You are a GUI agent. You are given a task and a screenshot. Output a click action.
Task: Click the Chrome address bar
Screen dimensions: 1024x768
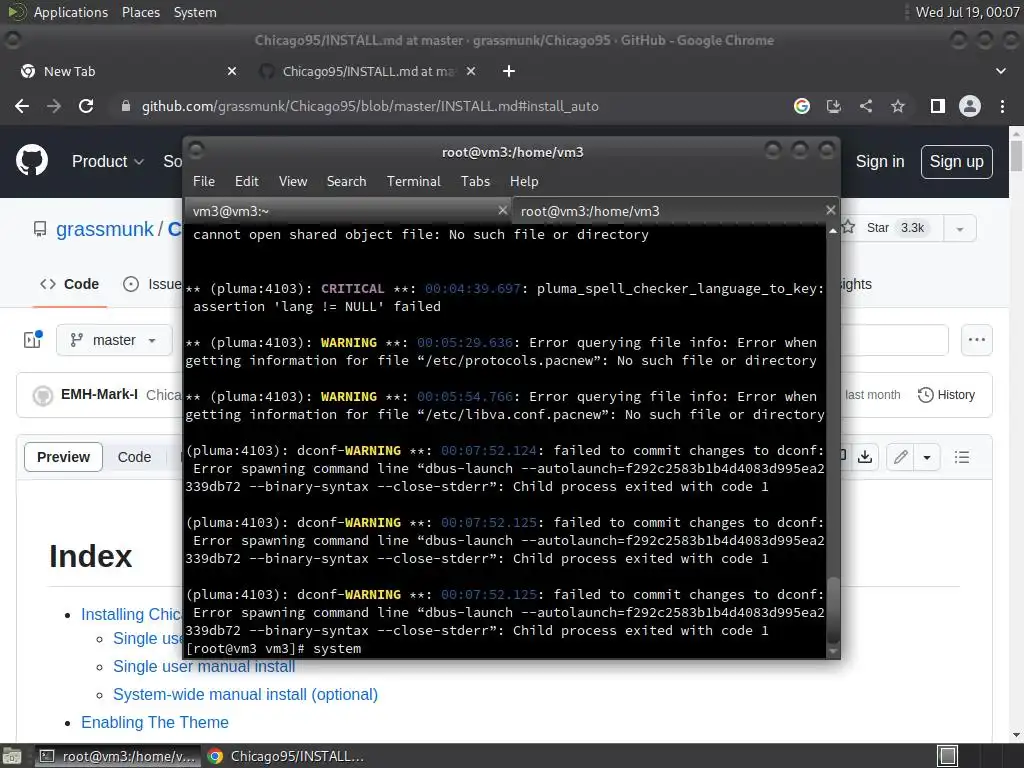point(451,106)
